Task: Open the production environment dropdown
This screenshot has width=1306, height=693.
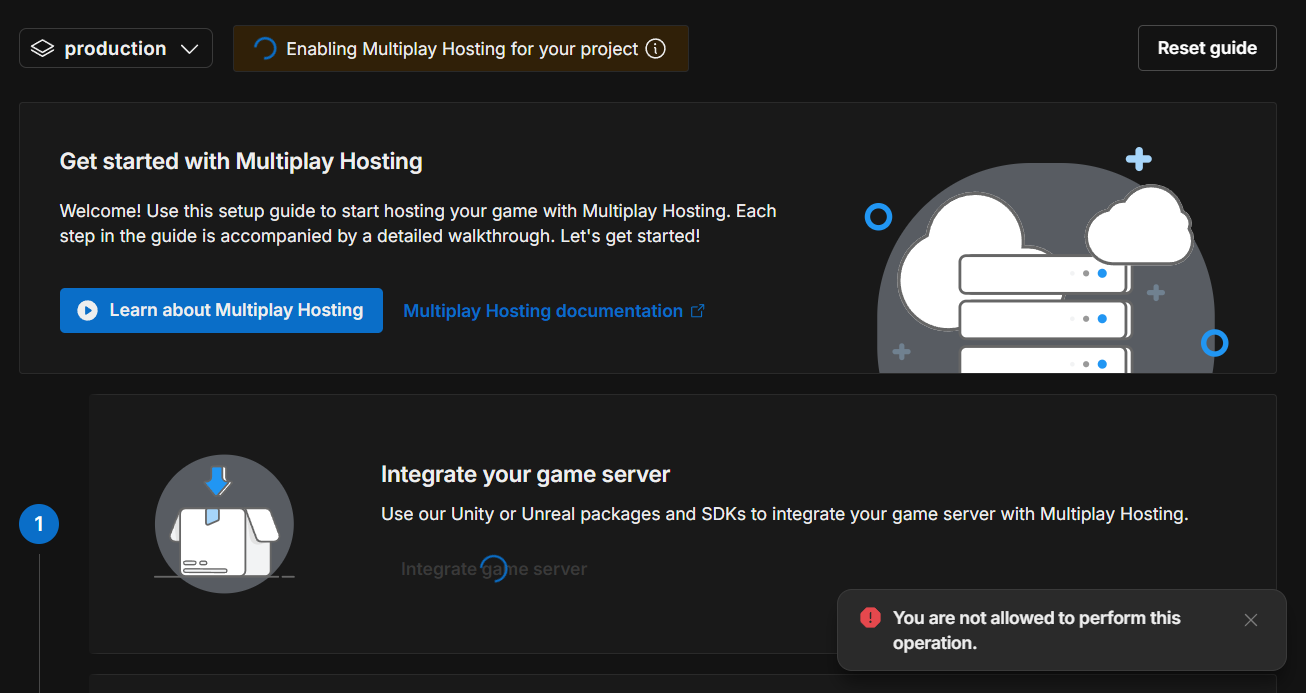Action: (115, 47)
